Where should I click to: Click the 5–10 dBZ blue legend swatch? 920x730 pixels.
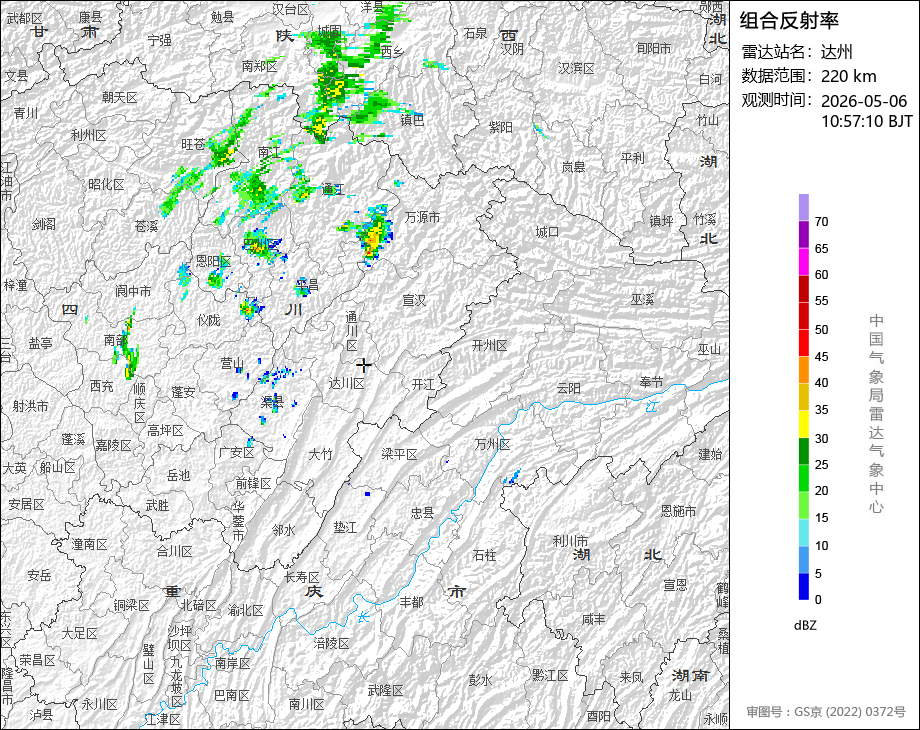point(804,559)
